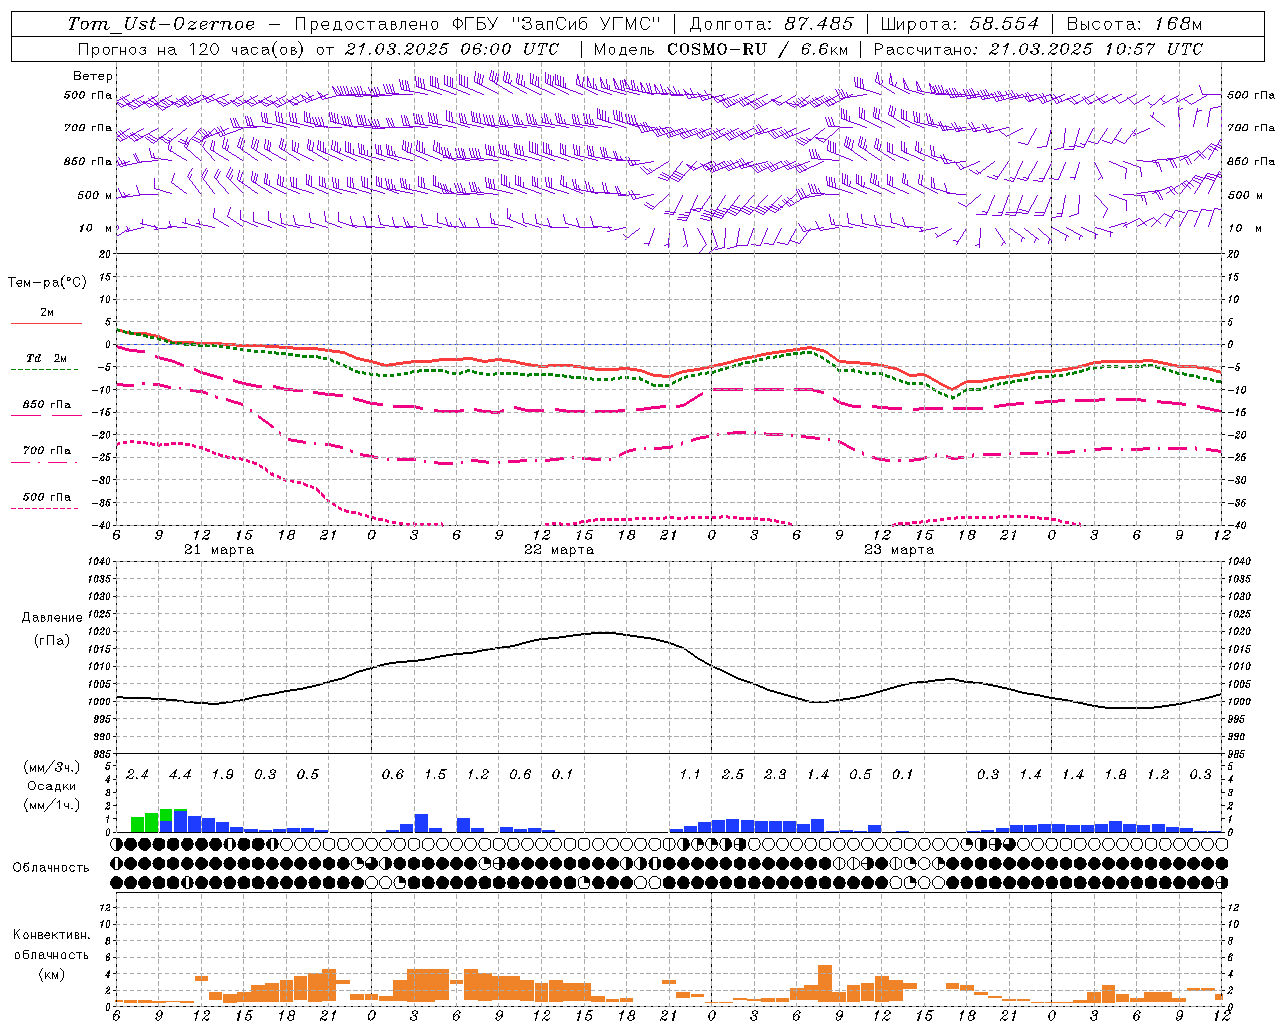Click the Давление pressure panel label
The width and height of the screenshot is (1280, 1024).
[x=52, y=618]
